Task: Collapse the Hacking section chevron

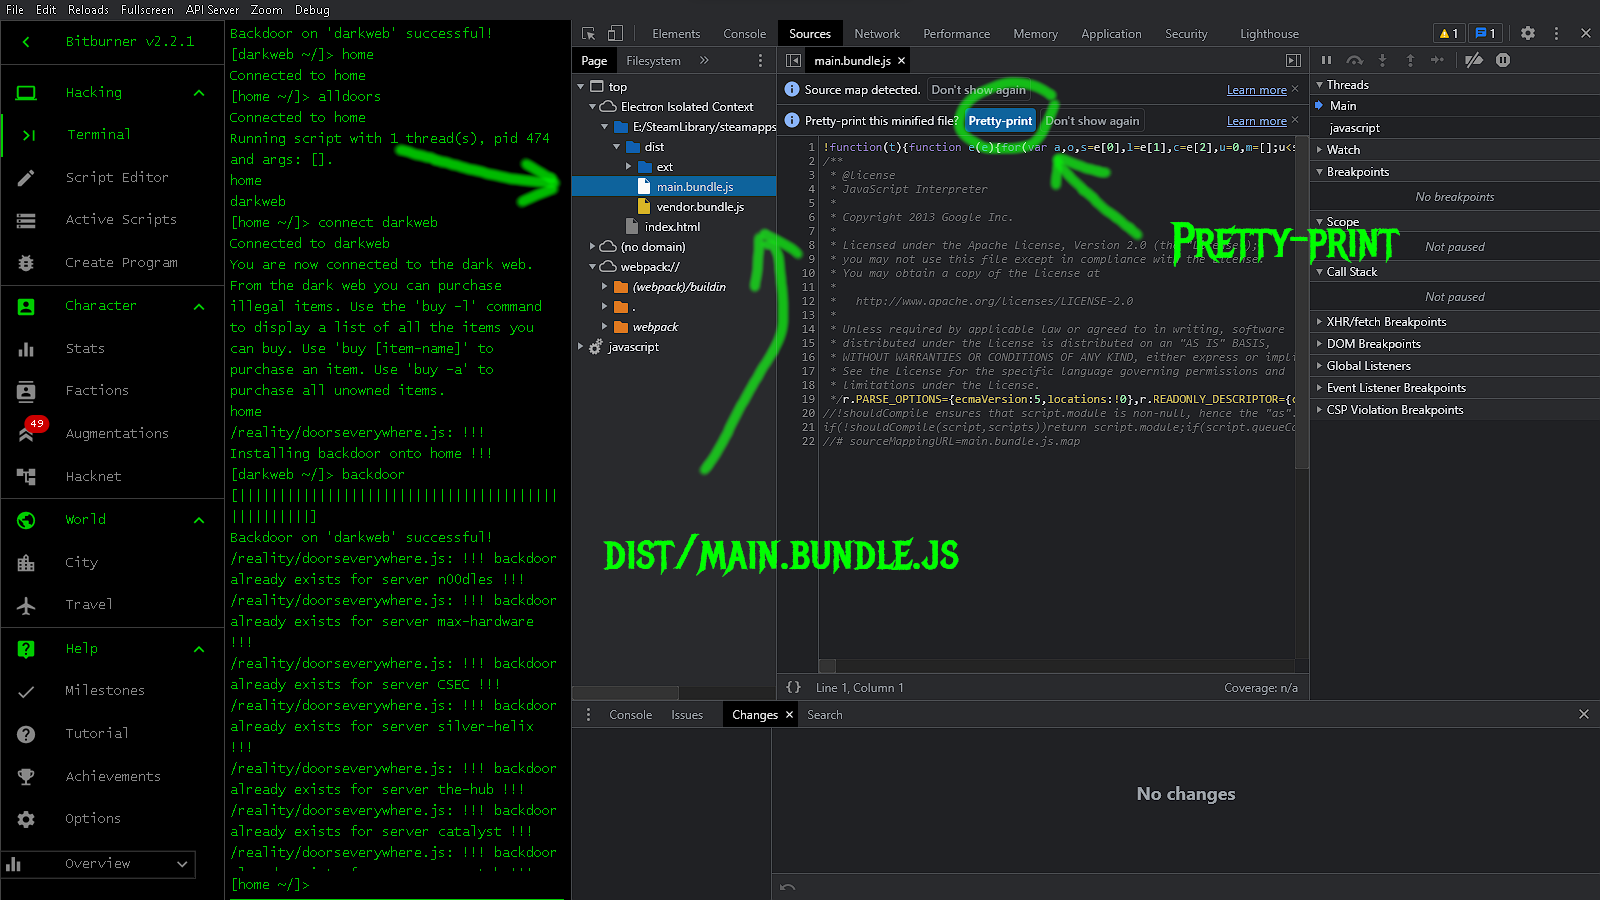Action: tap(199, 93)
